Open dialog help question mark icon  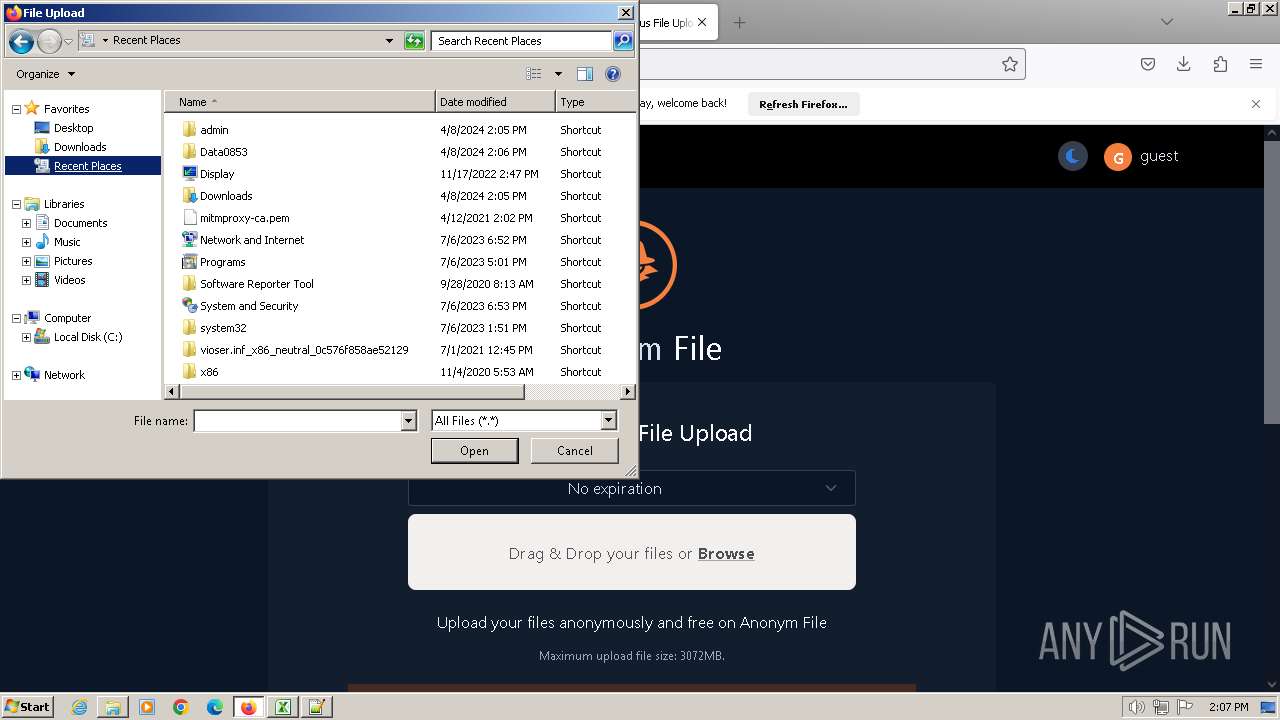tap(613, 74)
